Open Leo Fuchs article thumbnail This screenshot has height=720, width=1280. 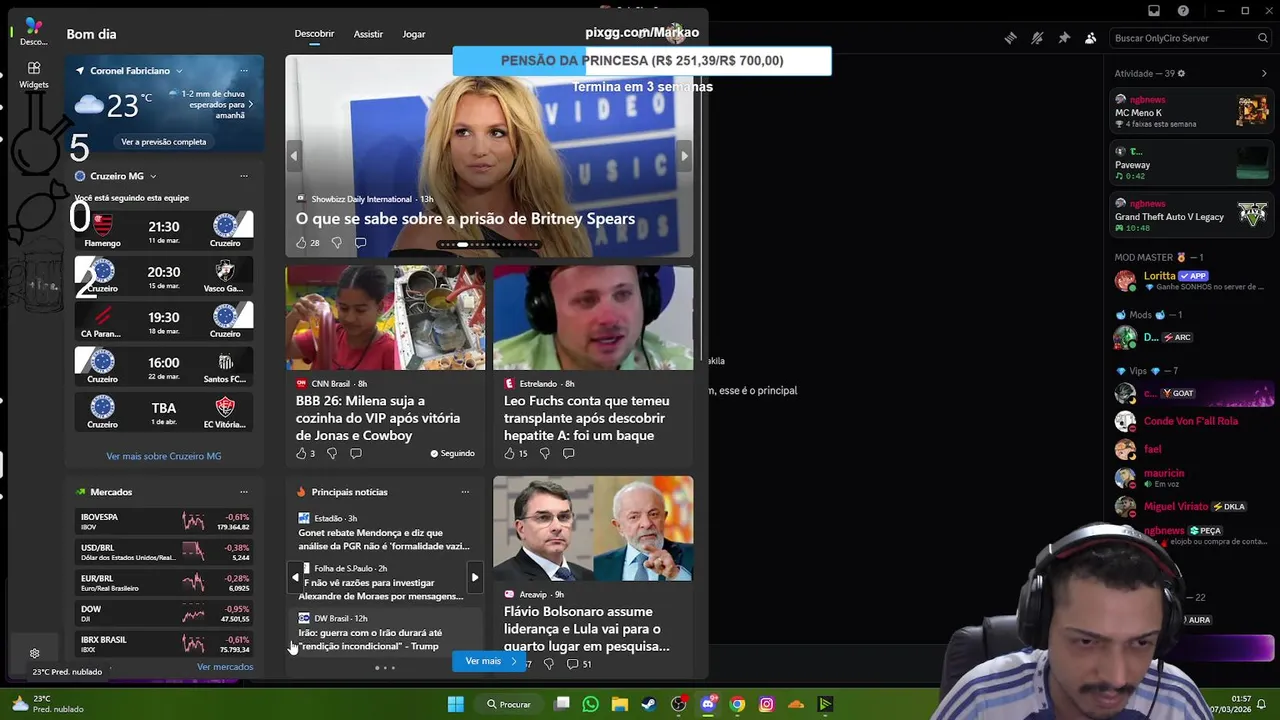593,318
